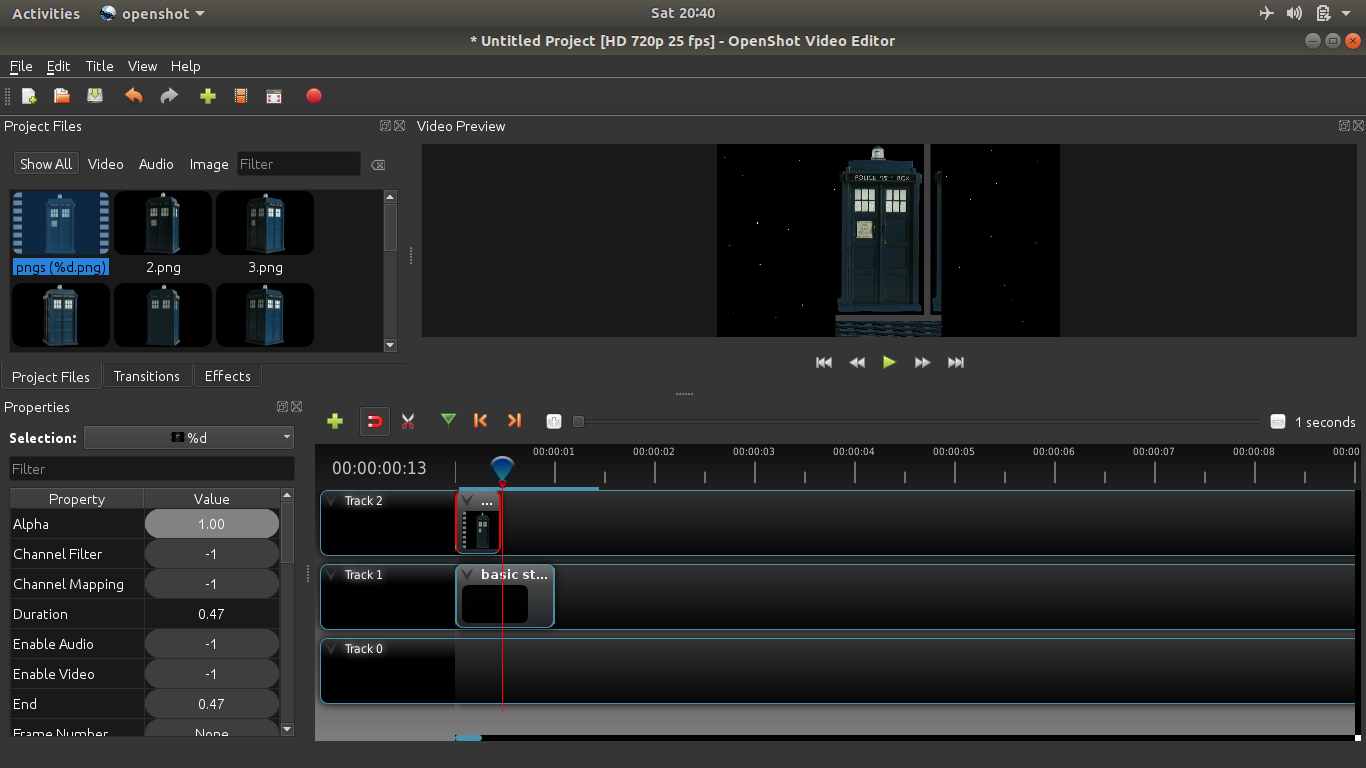
Task: Undock the Properties panel
Action: 282,407
